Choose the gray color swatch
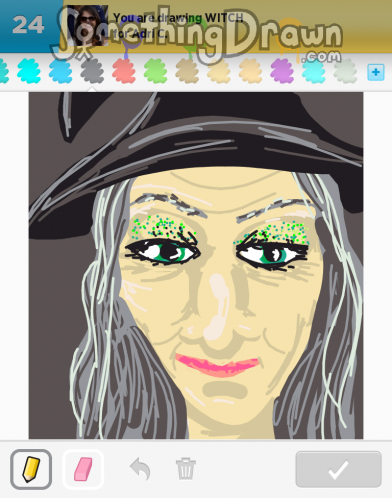 [x=92, y=71]
